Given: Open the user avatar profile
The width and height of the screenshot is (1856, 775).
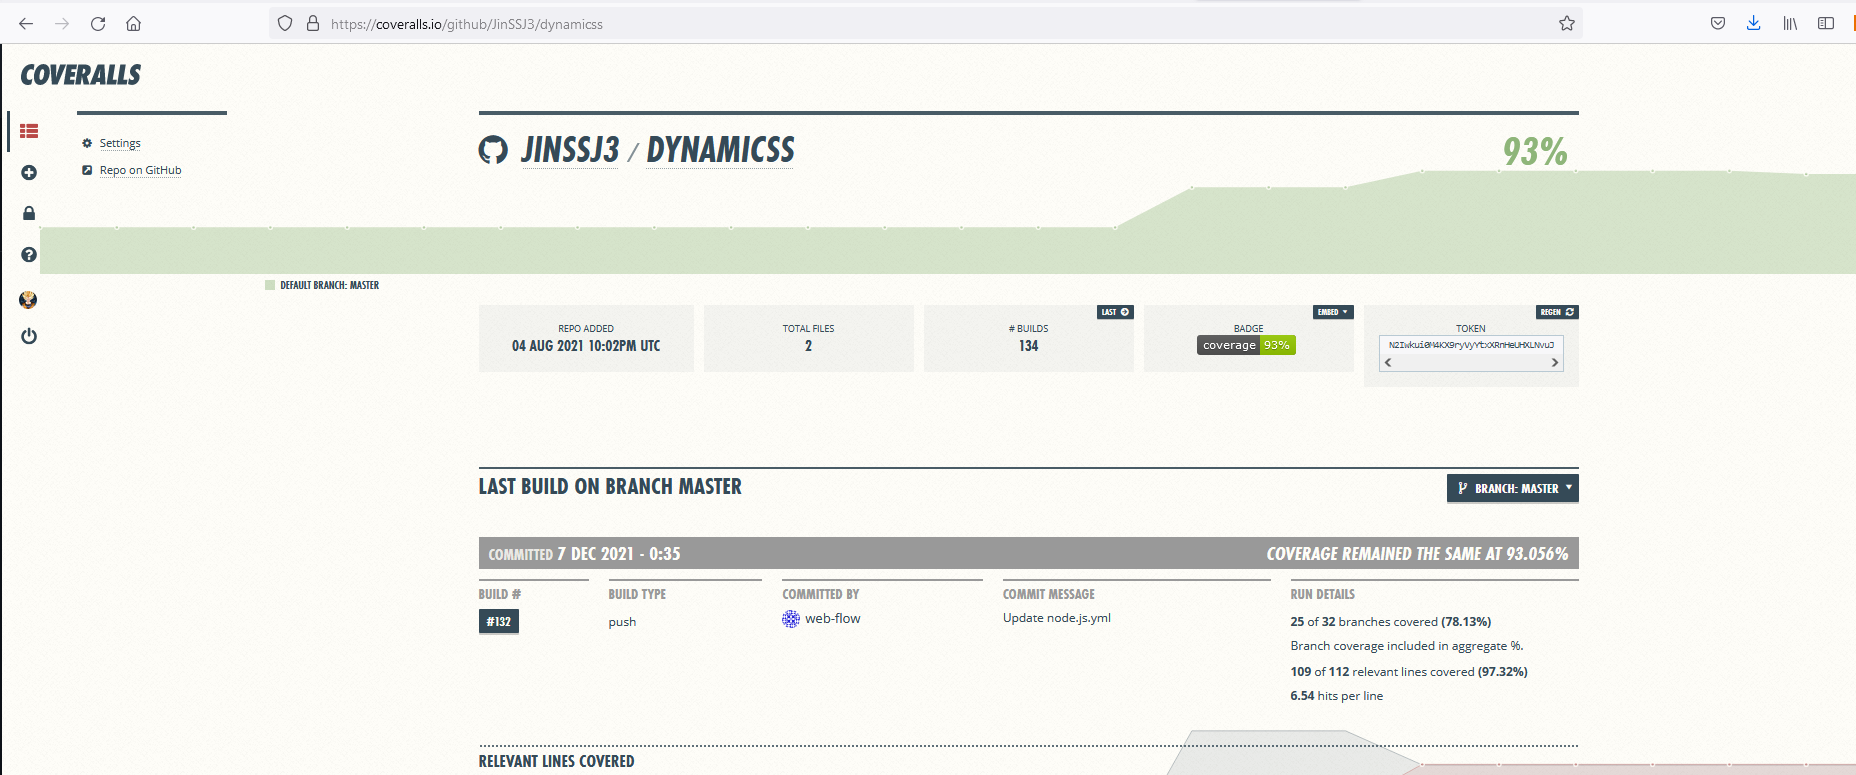Looking at the screenshot, I should (28, 300).
